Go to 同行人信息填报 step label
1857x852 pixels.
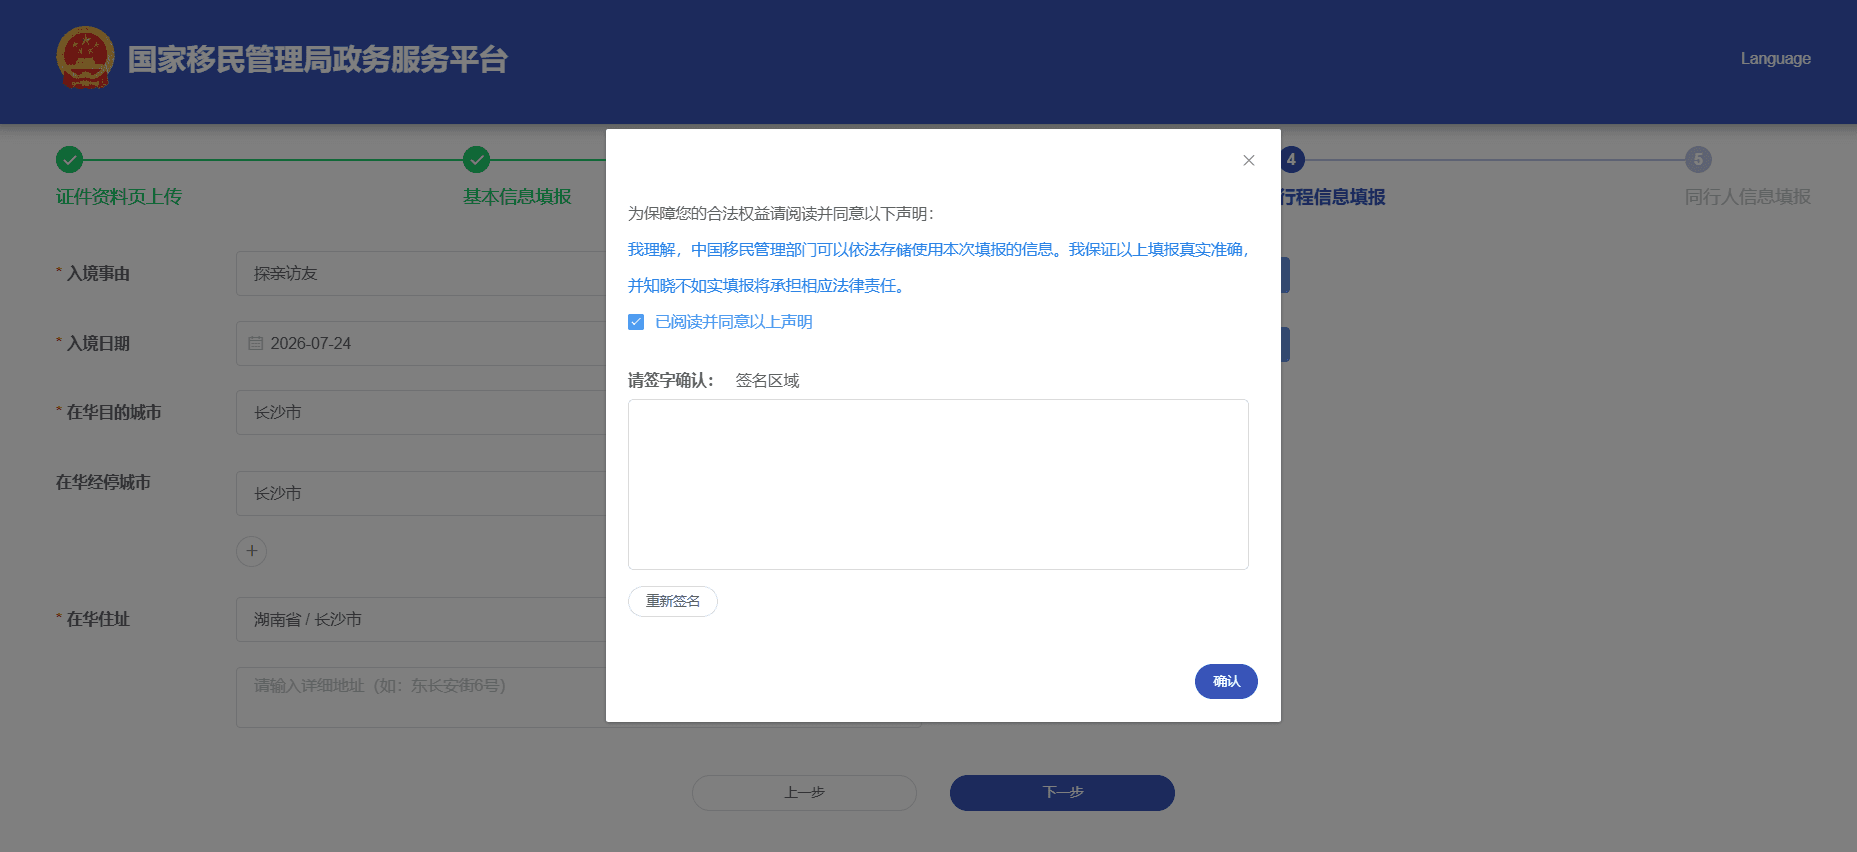point(1748,197)
